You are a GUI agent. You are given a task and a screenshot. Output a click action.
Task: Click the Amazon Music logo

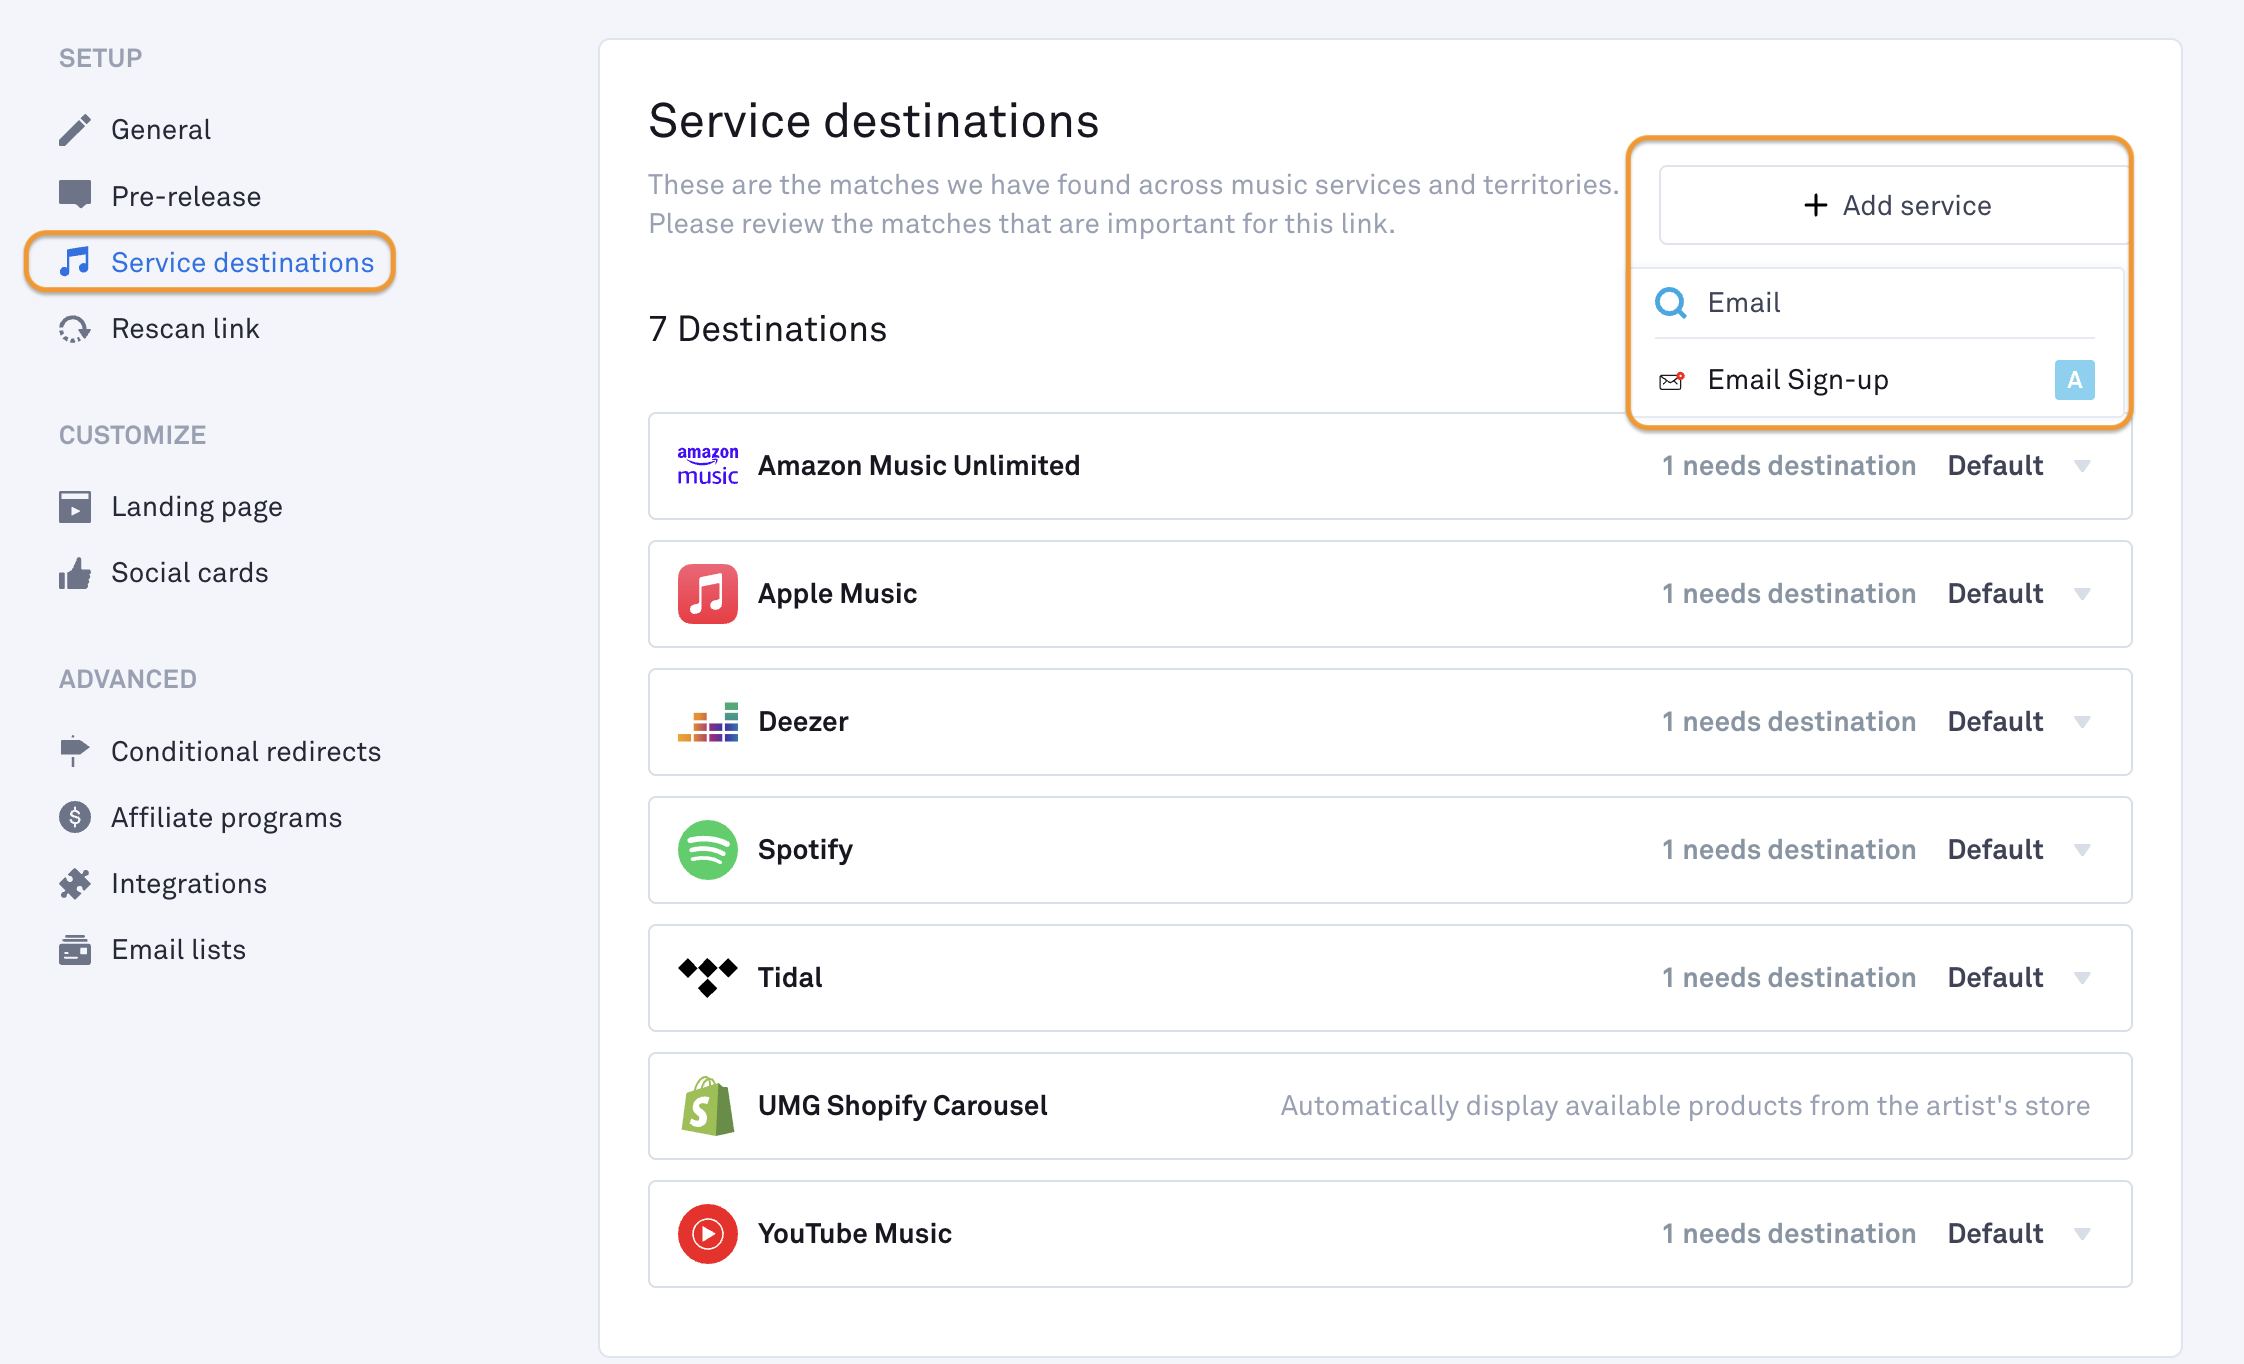click(708, 466)
